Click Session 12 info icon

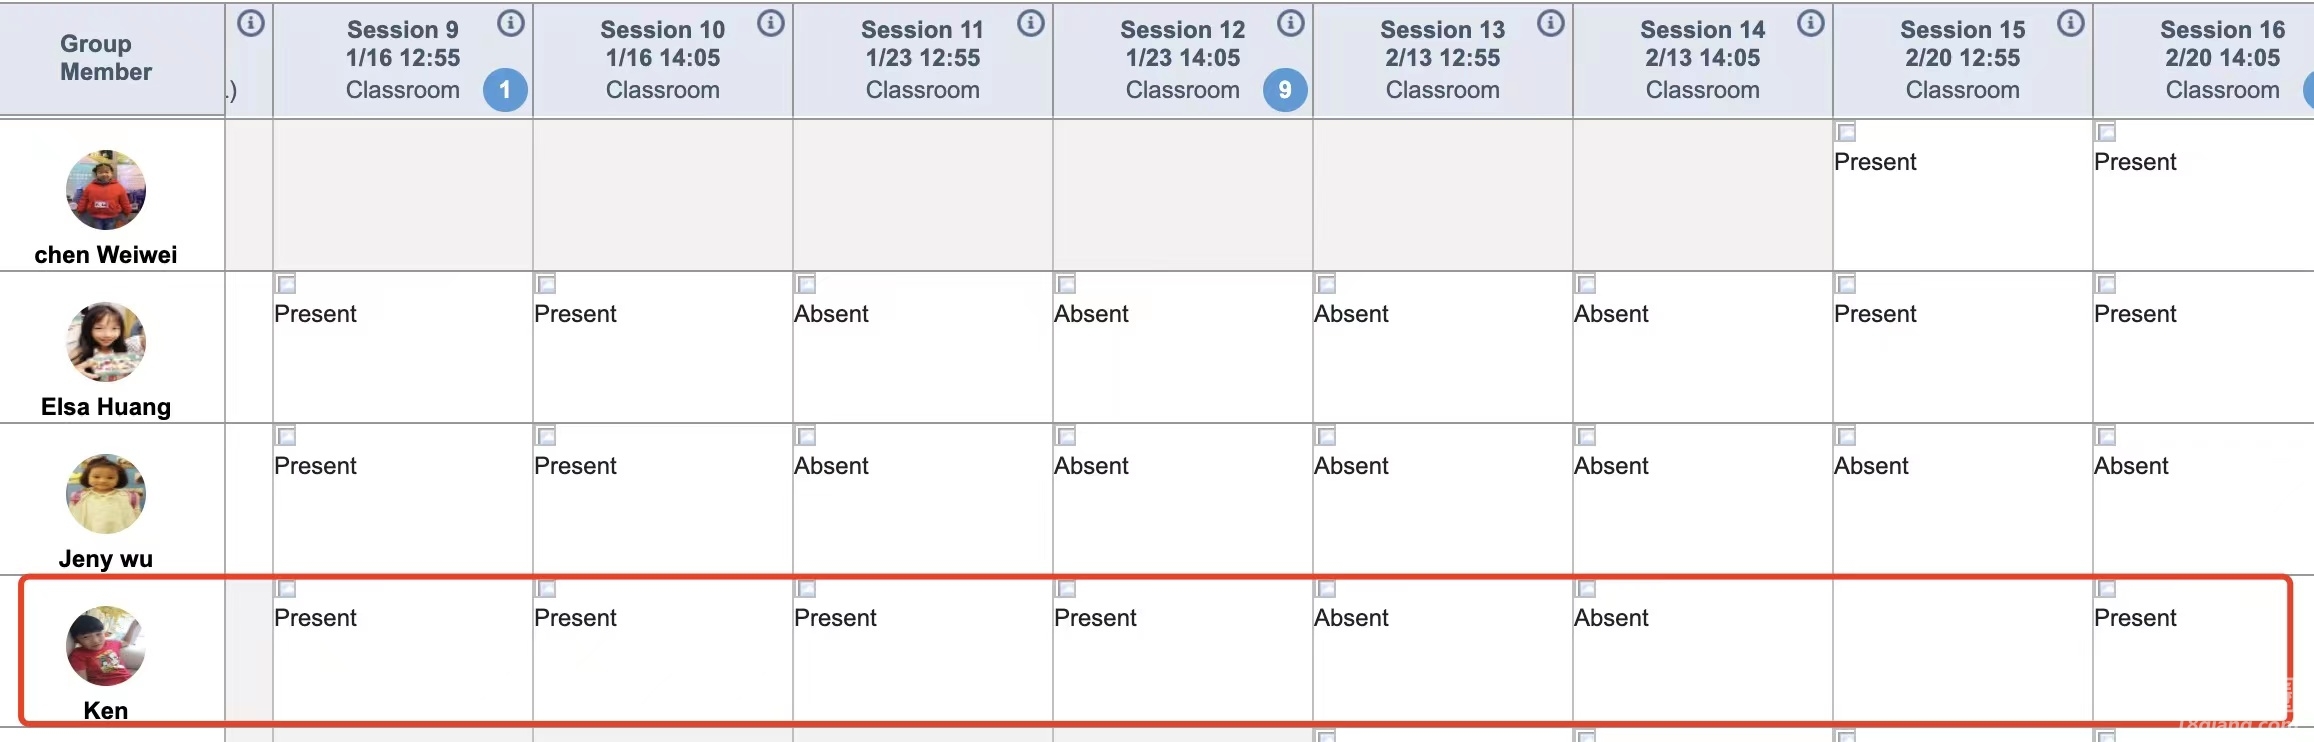(x=1290, y=24)
